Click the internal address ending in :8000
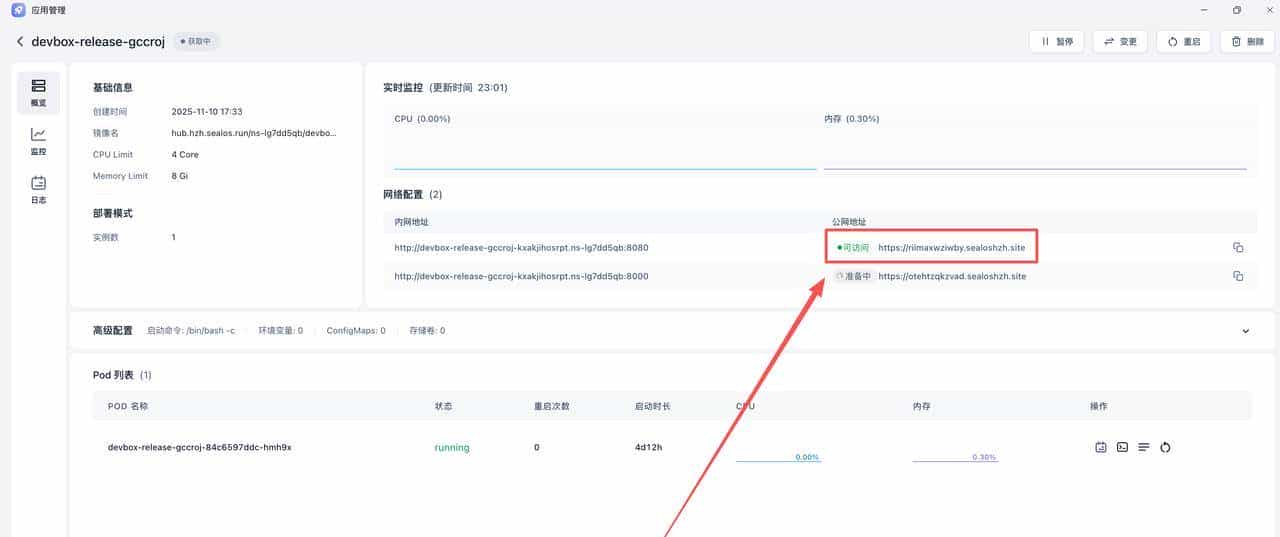 coord(521,276)
